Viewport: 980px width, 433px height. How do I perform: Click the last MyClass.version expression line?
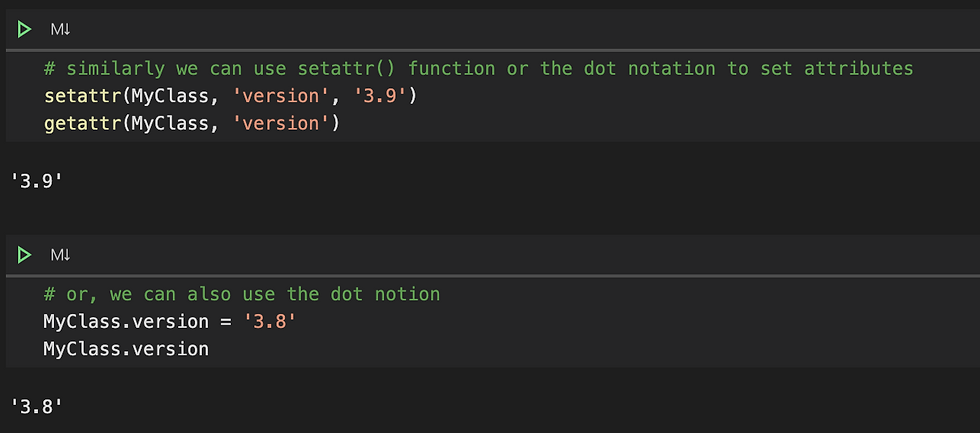[126, 349]
